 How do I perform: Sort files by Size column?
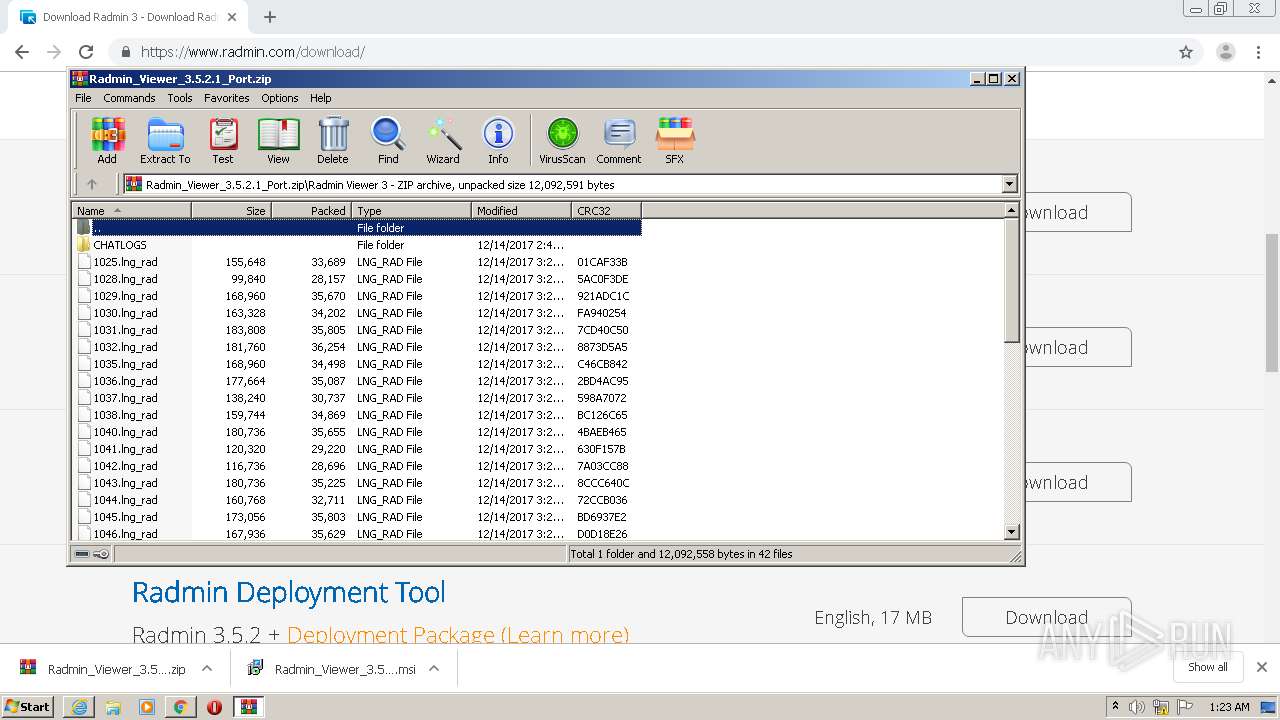click(231, 210)
